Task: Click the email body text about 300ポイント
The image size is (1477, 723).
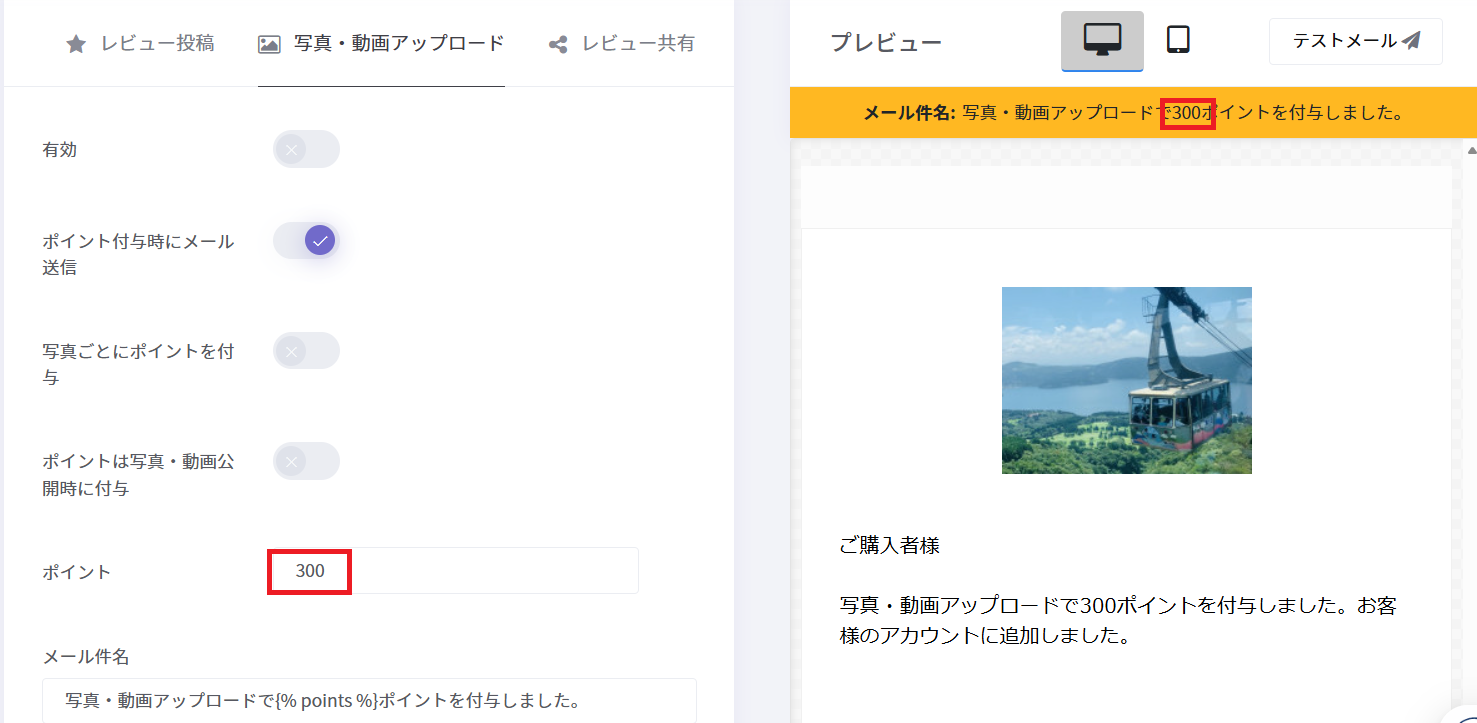Action: click(1118, 620)
